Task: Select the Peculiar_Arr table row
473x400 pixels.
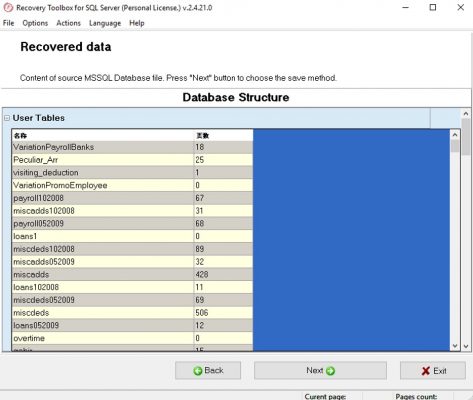Action: click(132, 160)
